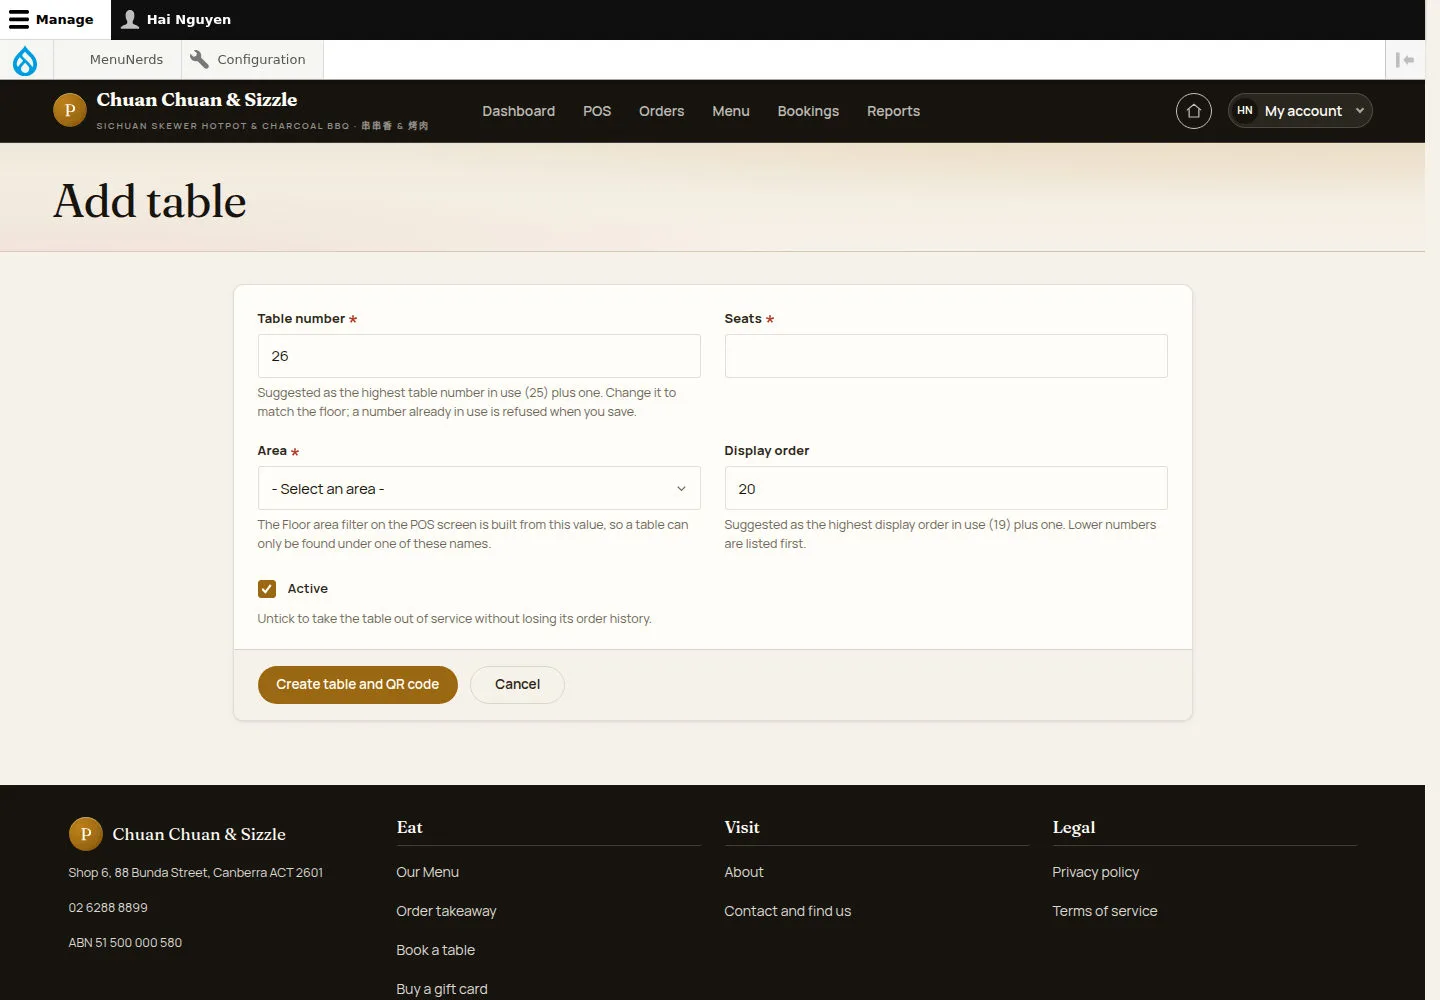
Task: Follow the Book a table link
Action: click(436, 950)
